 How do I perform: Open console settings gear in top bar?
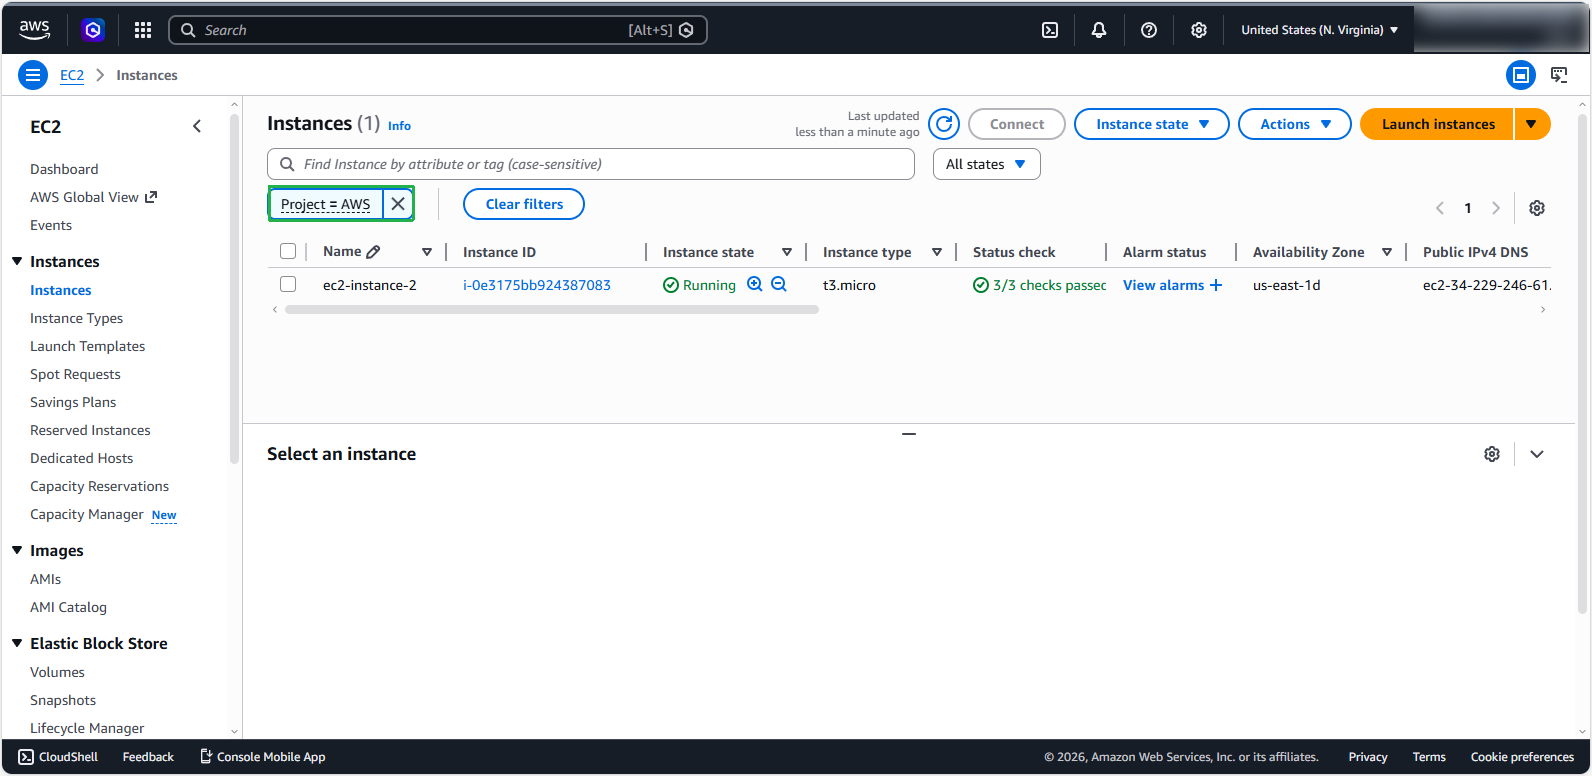1199,30
